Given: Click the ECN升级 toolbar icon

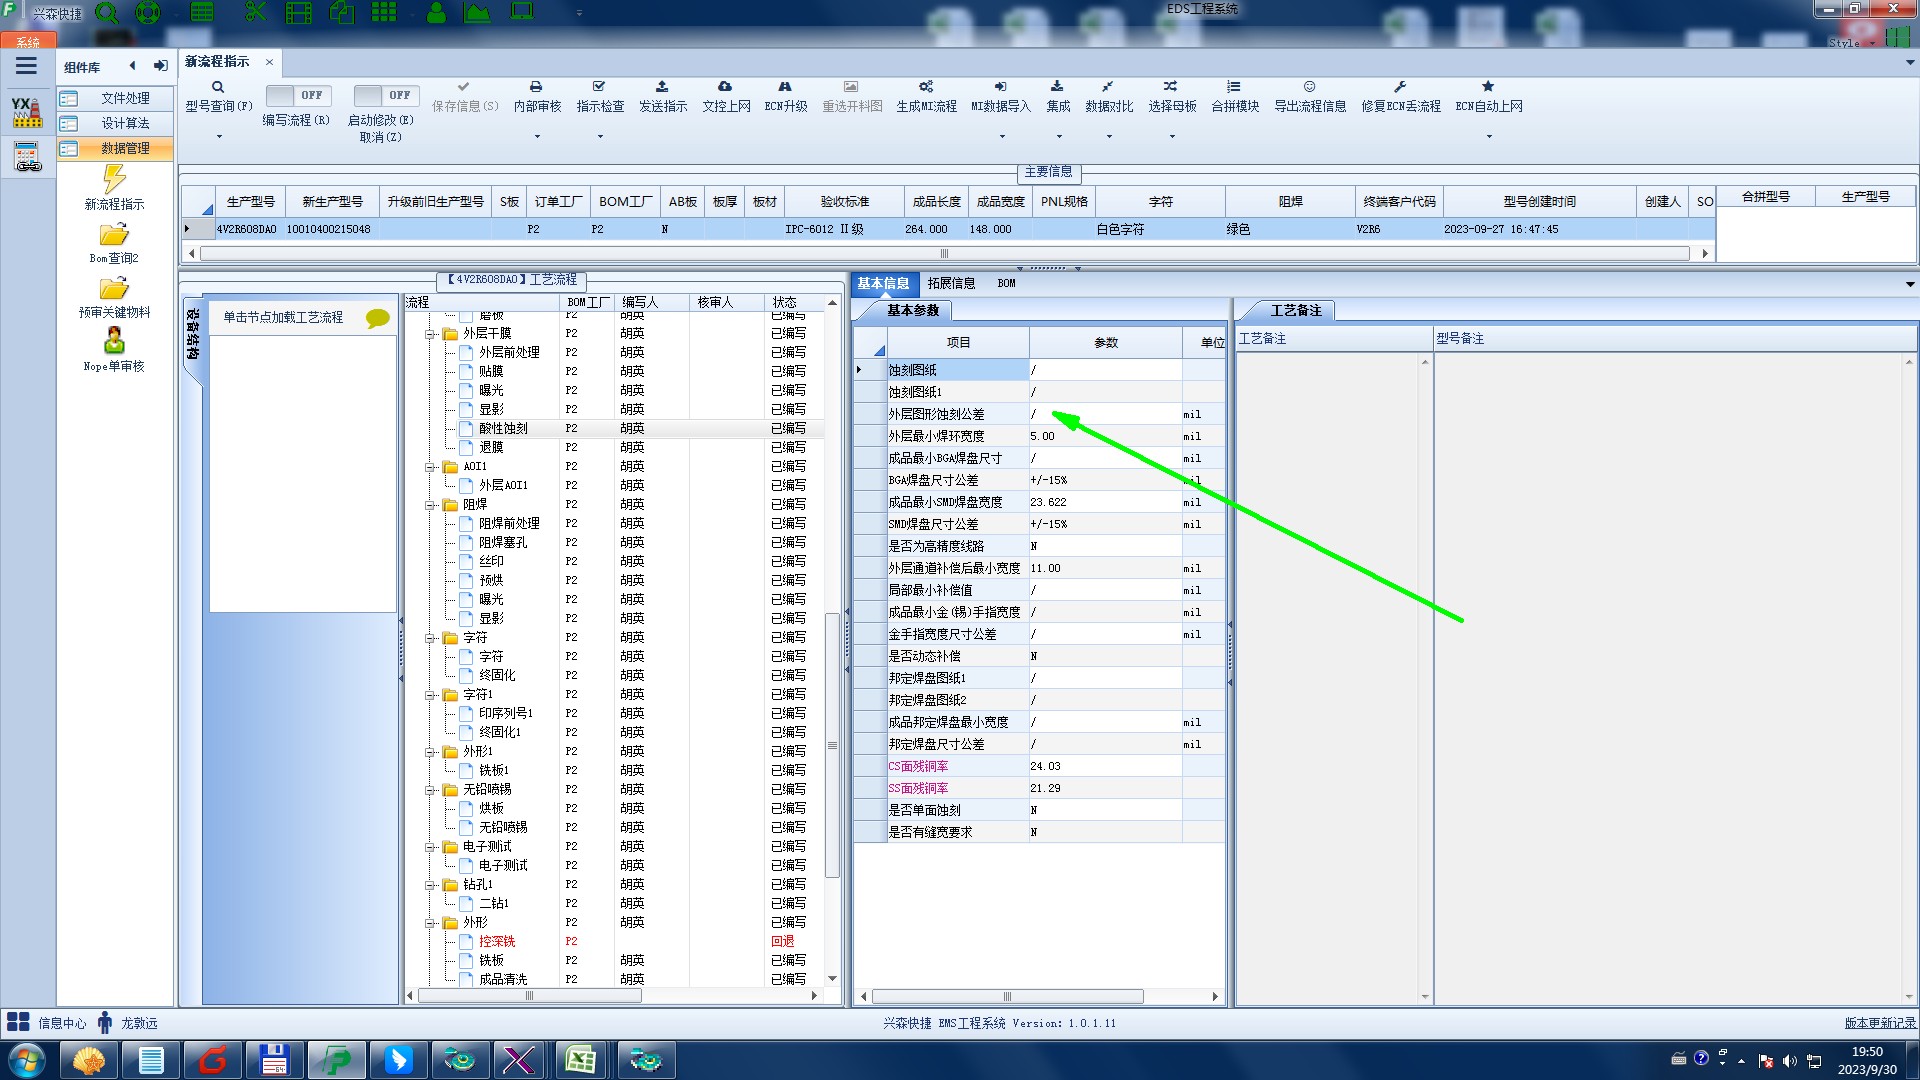Looking at the screenshot, I should pyautogui.click(x=785, y=87).
